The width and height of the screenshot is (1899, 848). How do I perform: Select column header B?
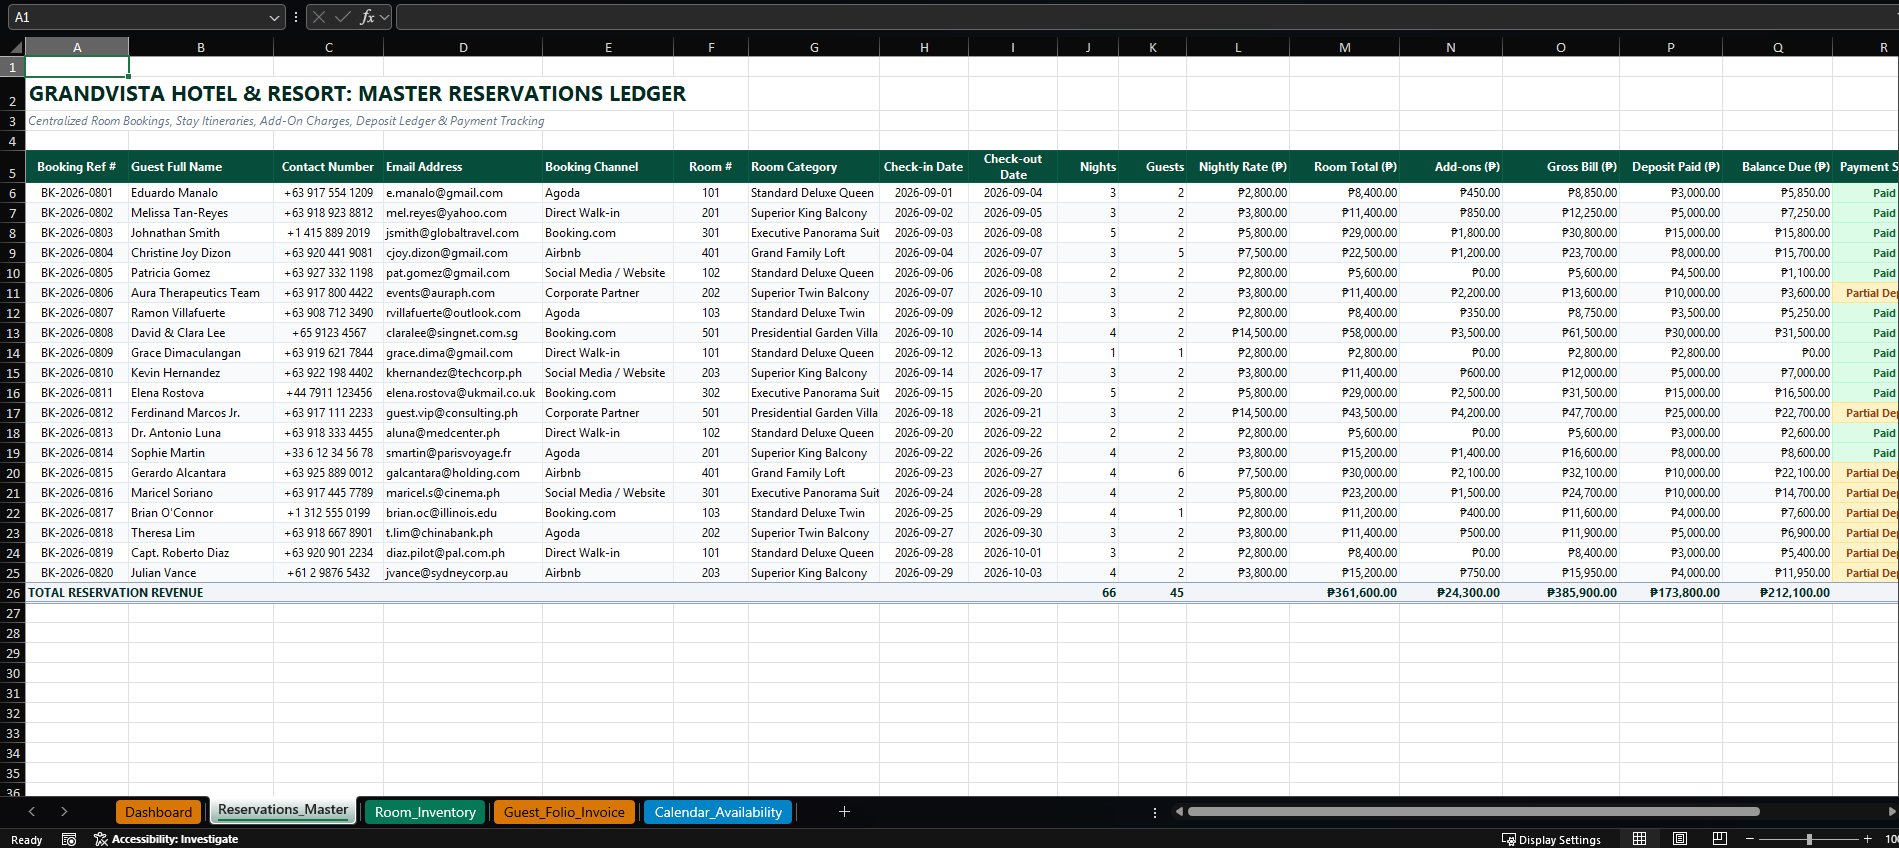click(201, 47)
